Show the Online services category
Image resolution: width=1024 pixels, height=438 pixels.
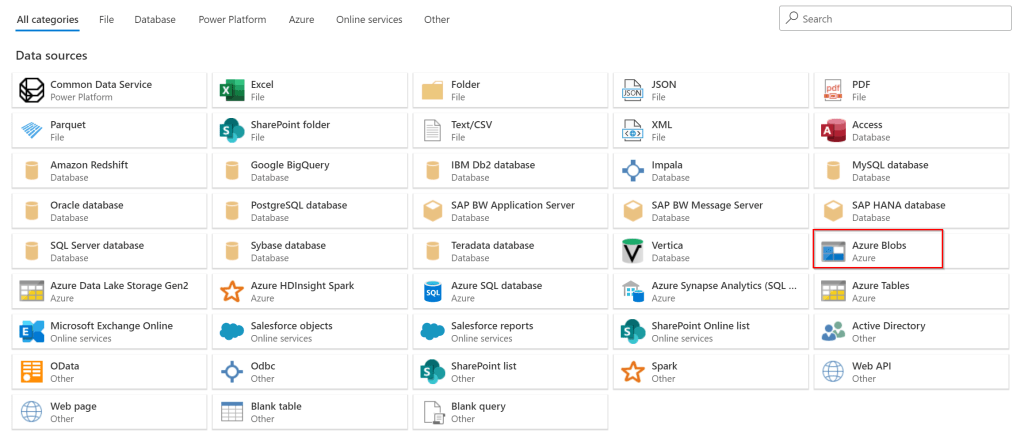pos(369,20)
